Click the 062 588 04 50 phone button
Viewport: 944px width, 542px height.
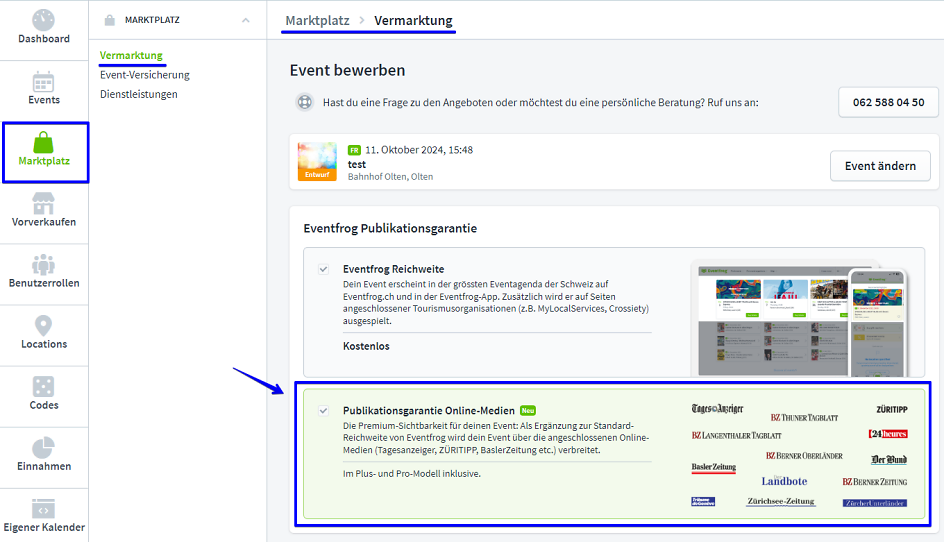[888, 102]
